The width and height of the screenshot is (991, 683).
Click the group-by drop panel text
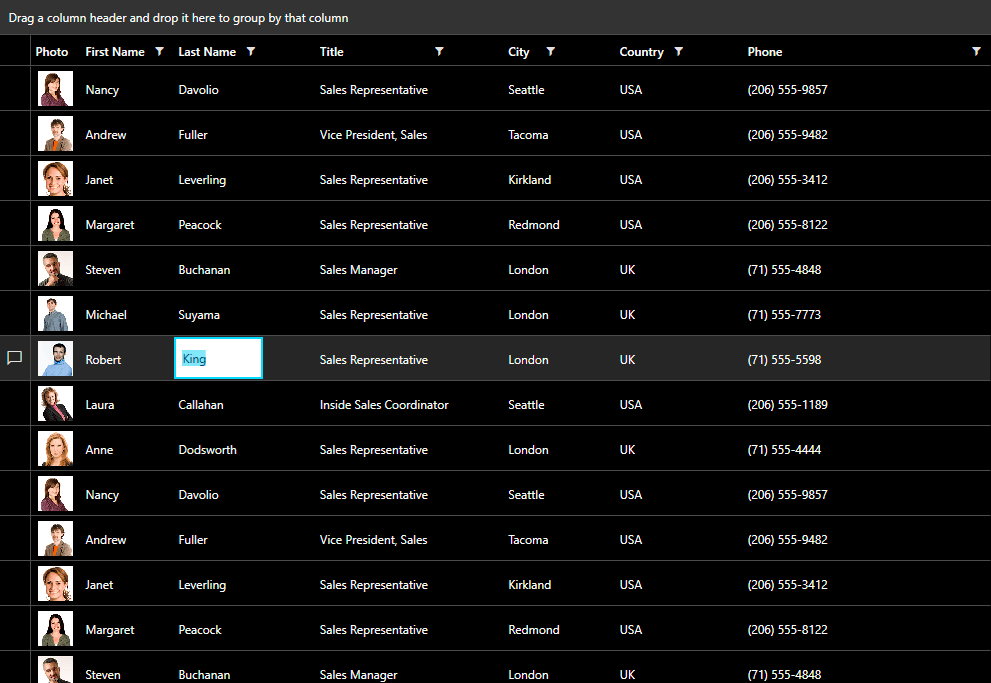click(178, 18)
